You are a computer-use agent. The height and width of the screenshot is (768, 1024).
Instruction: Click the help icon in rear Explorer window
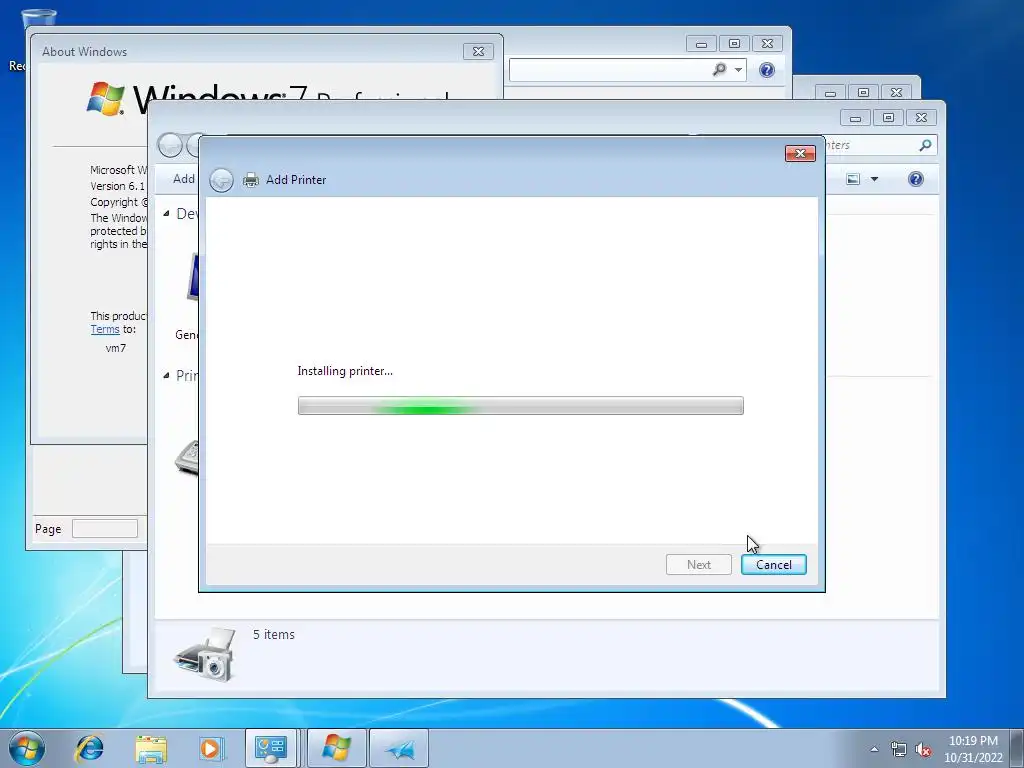[767, 70]
